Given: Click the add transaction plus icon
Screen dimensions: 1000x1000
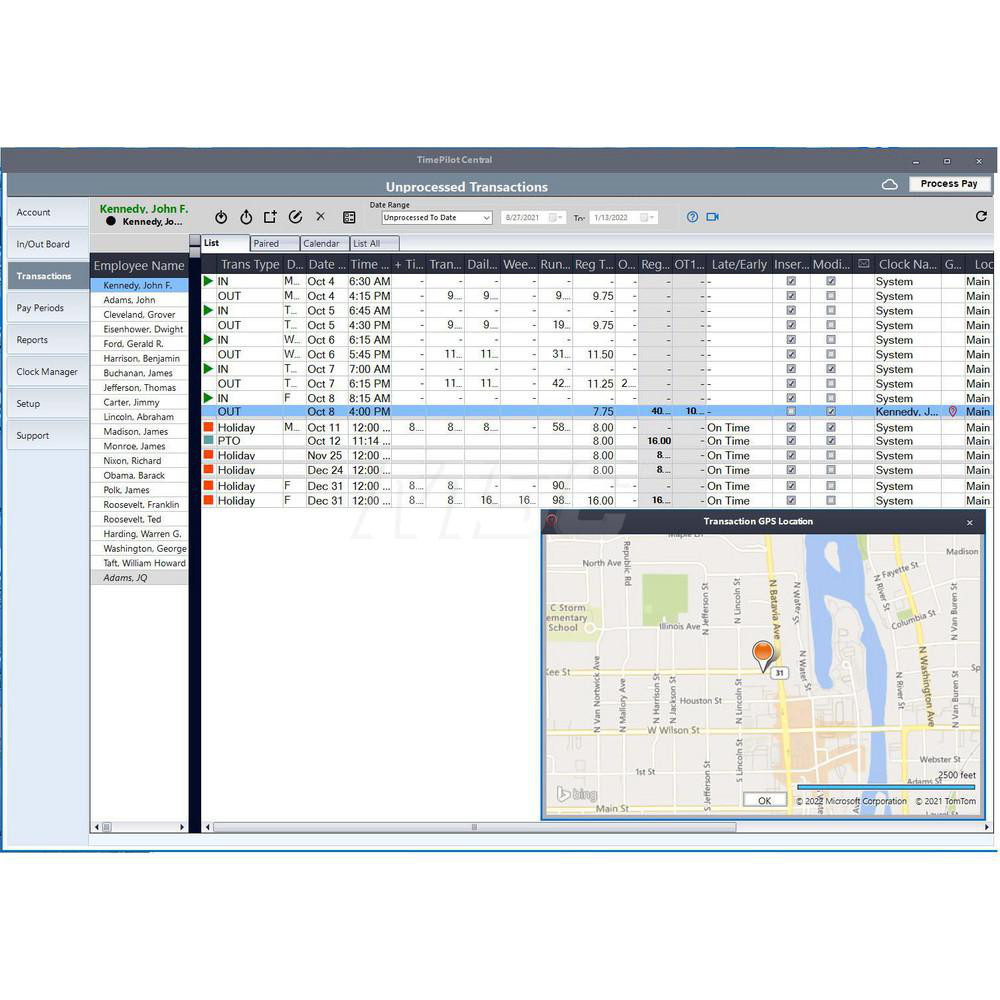Looking at the screenshot, I should pyautogui.click(x=270, y=217).
